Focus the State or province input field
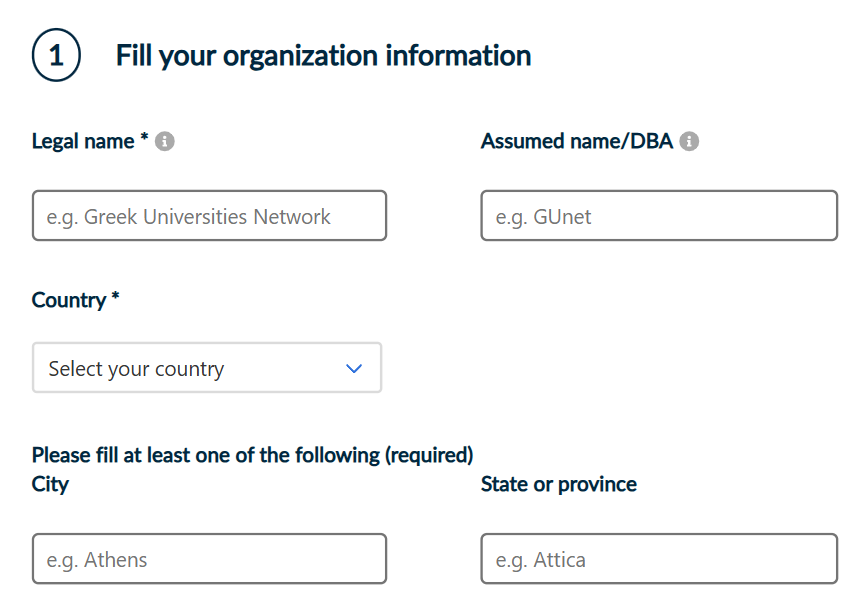Viewport: 867px width, 607px height. 659,558
